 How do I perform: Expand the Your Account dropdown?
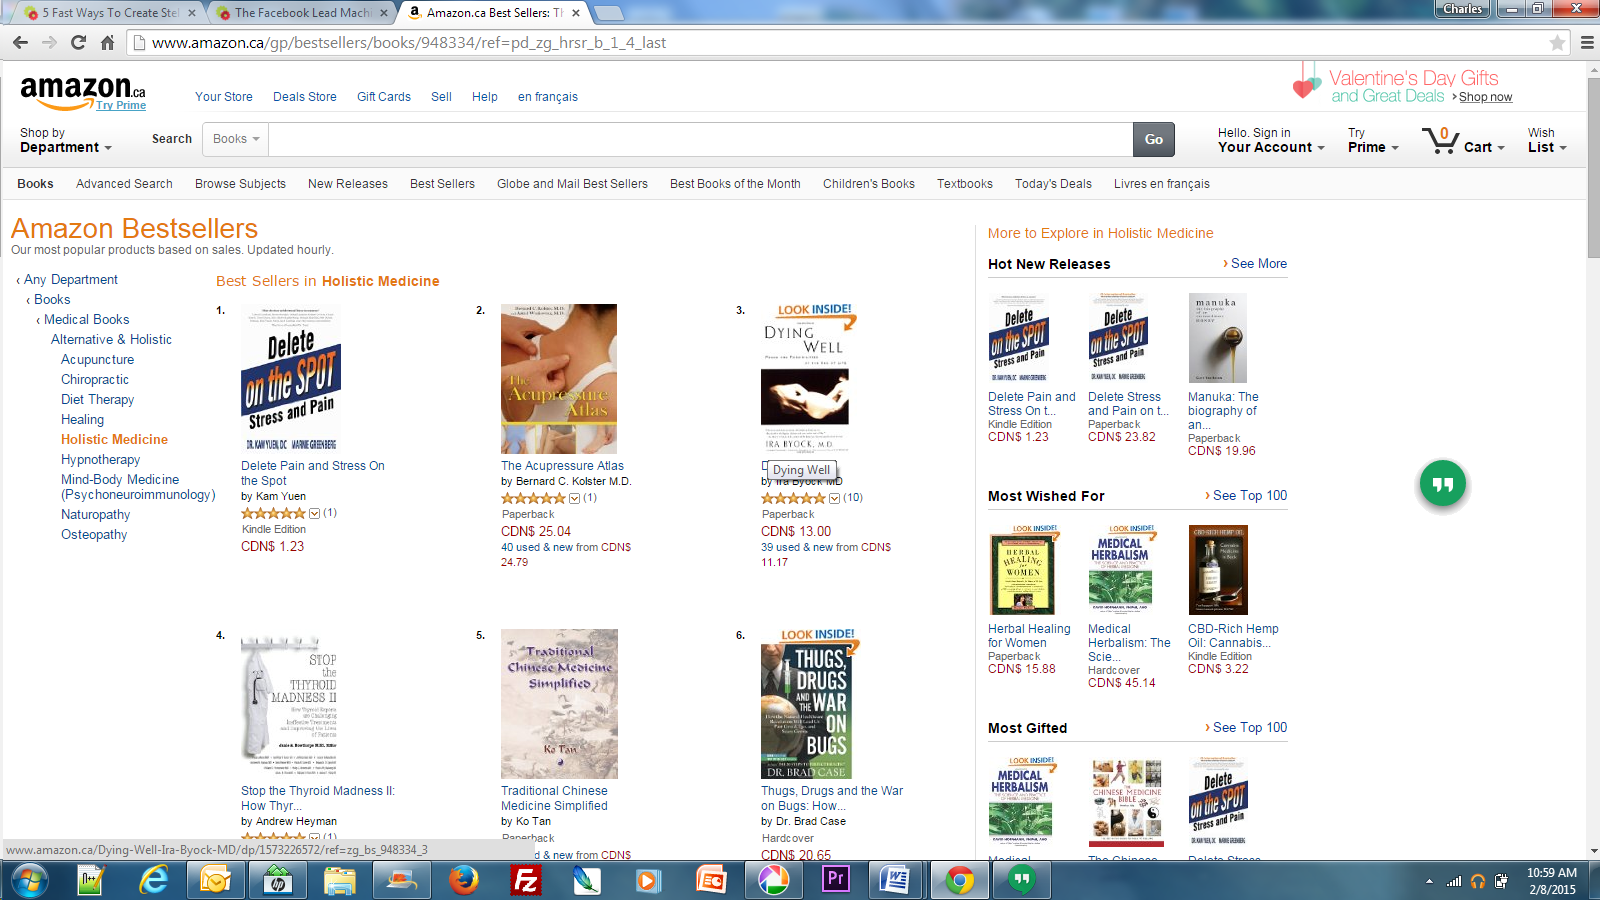1271,140
